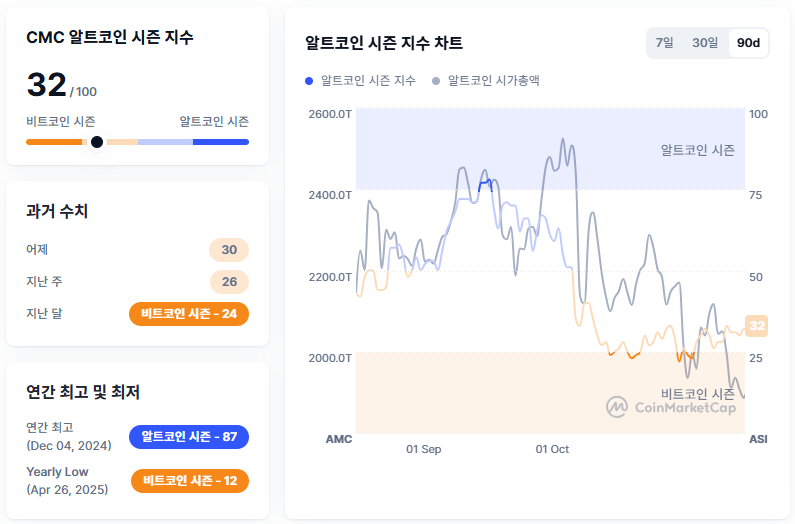795x524 pixels.
Task: Click the 01 Oct timeline marker
Action: [552, 450]
